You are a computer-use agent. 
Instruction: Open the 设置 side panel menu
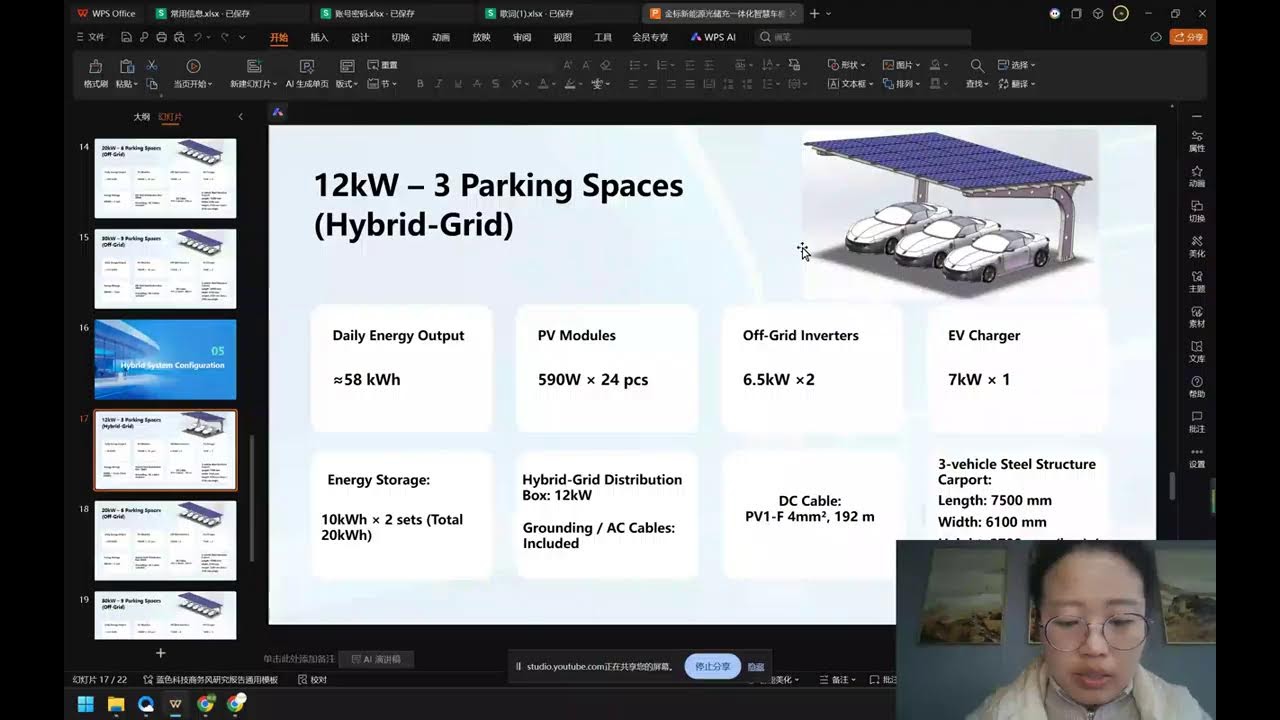tap(1197, 456)
